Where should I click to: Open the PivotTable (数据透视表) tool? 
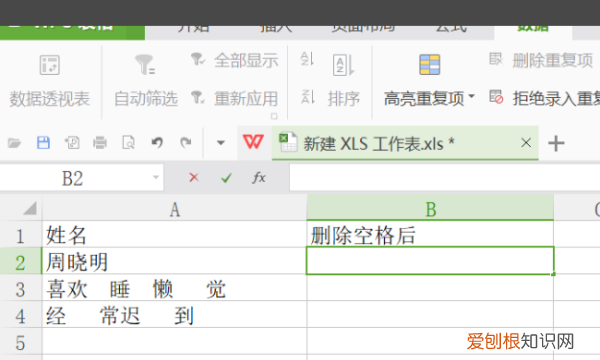tap(49, 81)
